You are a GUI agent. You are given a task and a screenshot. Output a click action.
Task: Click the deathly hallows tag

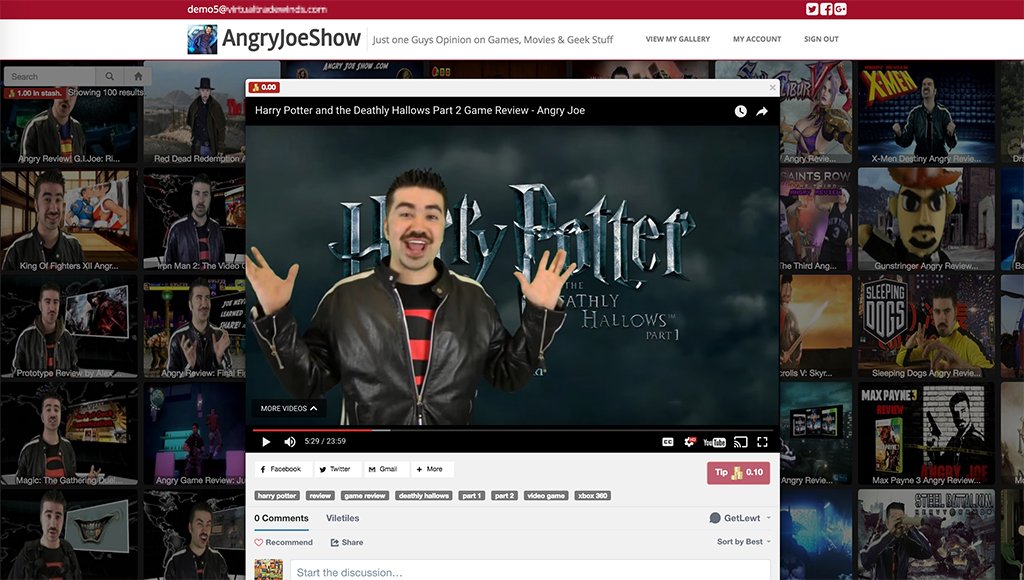coord(424,496)
